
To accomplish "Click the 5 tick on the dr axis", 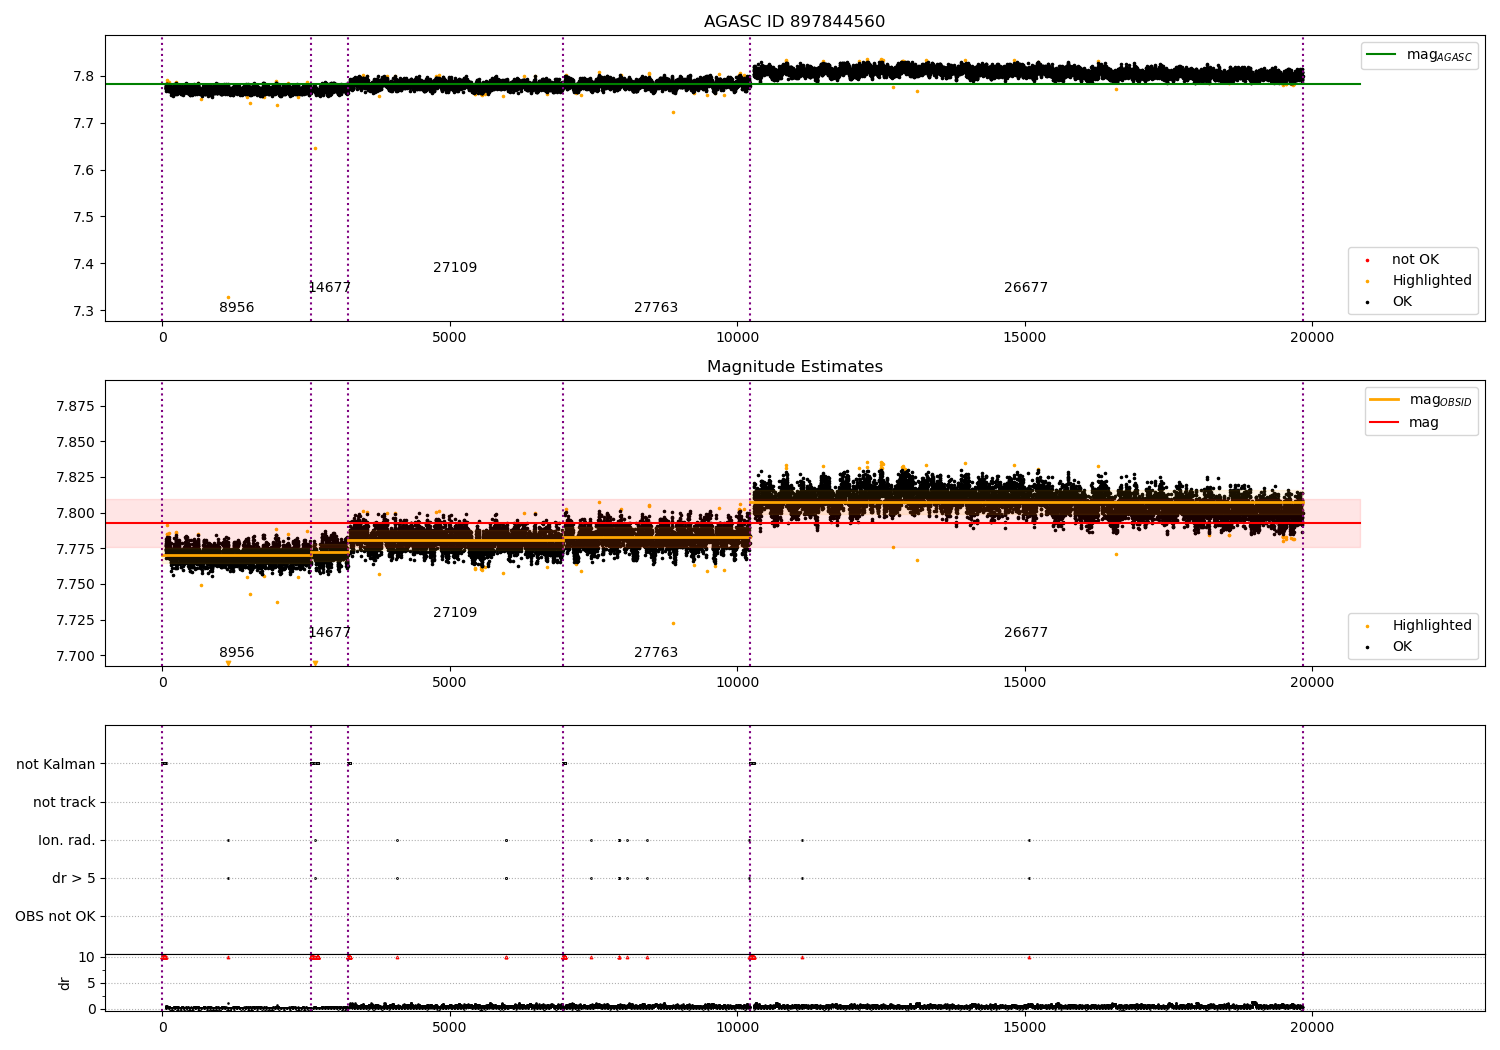I will 91,984.
